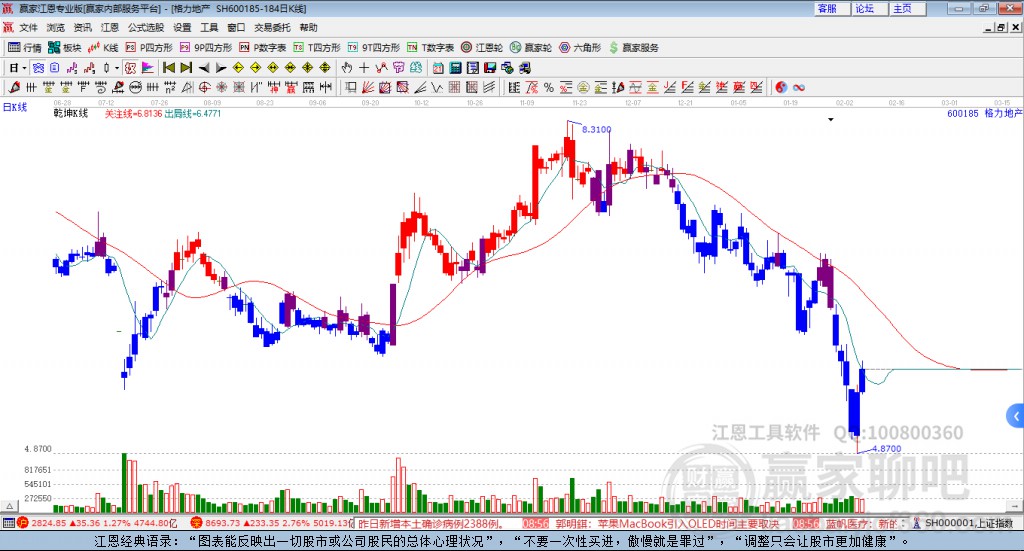Open the P四方形 tool
The image size is (1024, 551).
pyautogui.click(x=149, y=48)
